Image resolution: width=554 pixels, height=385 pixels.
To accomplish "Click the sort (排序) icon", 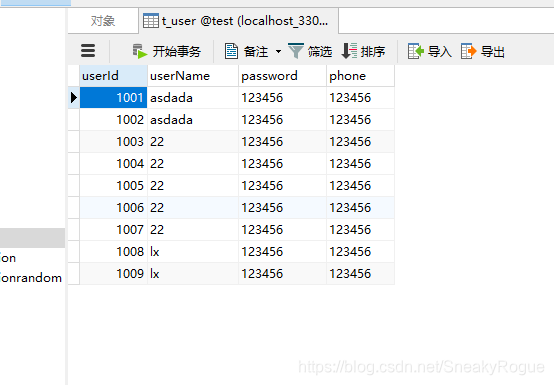I will pyautogui.click(x=349, y=51).
